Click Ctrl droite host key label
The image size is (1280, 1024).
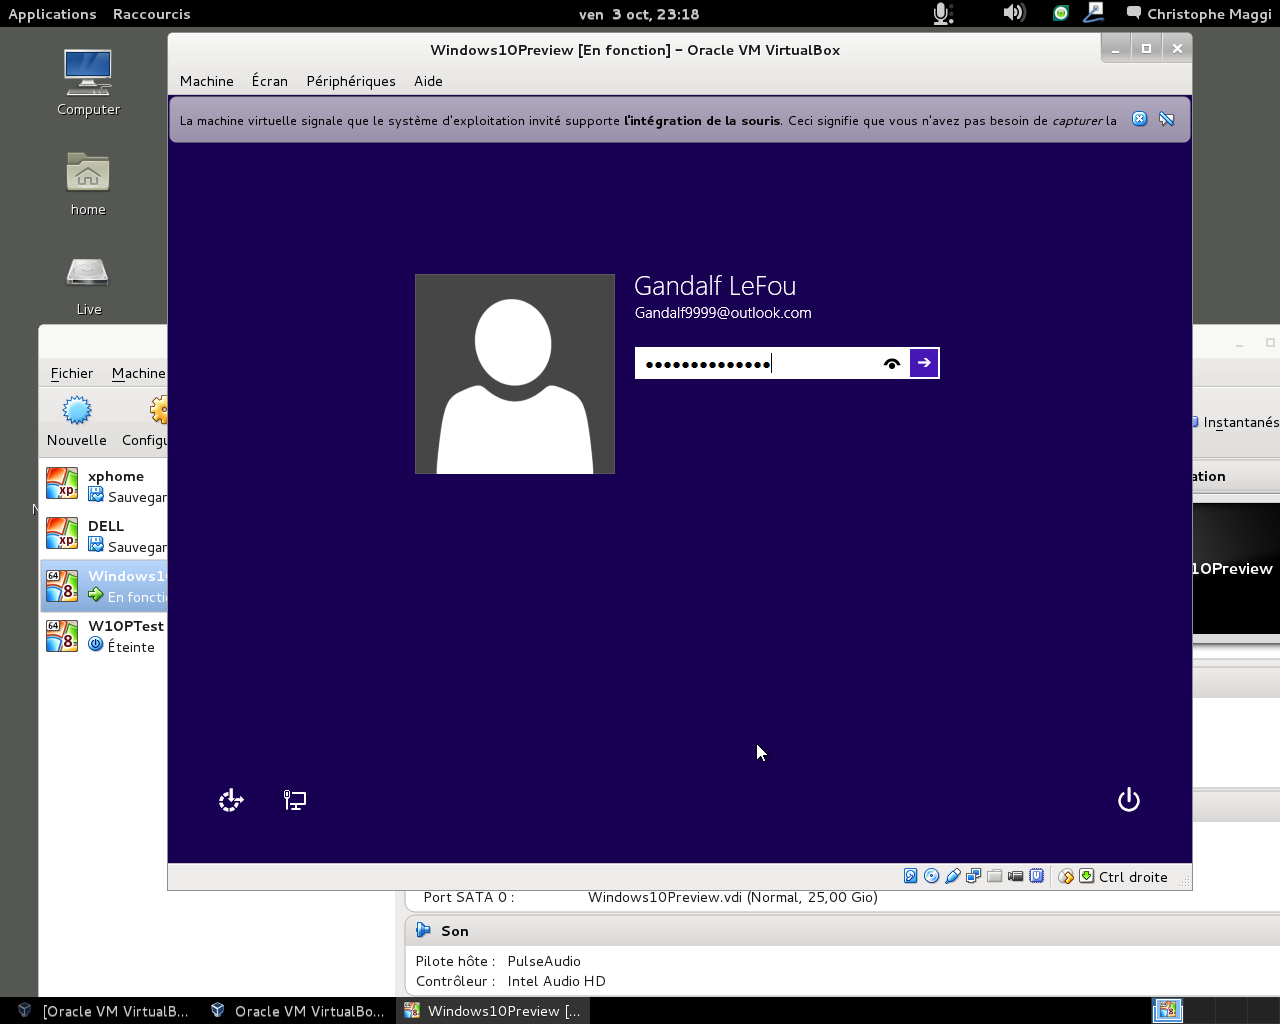pos(1133,877)
